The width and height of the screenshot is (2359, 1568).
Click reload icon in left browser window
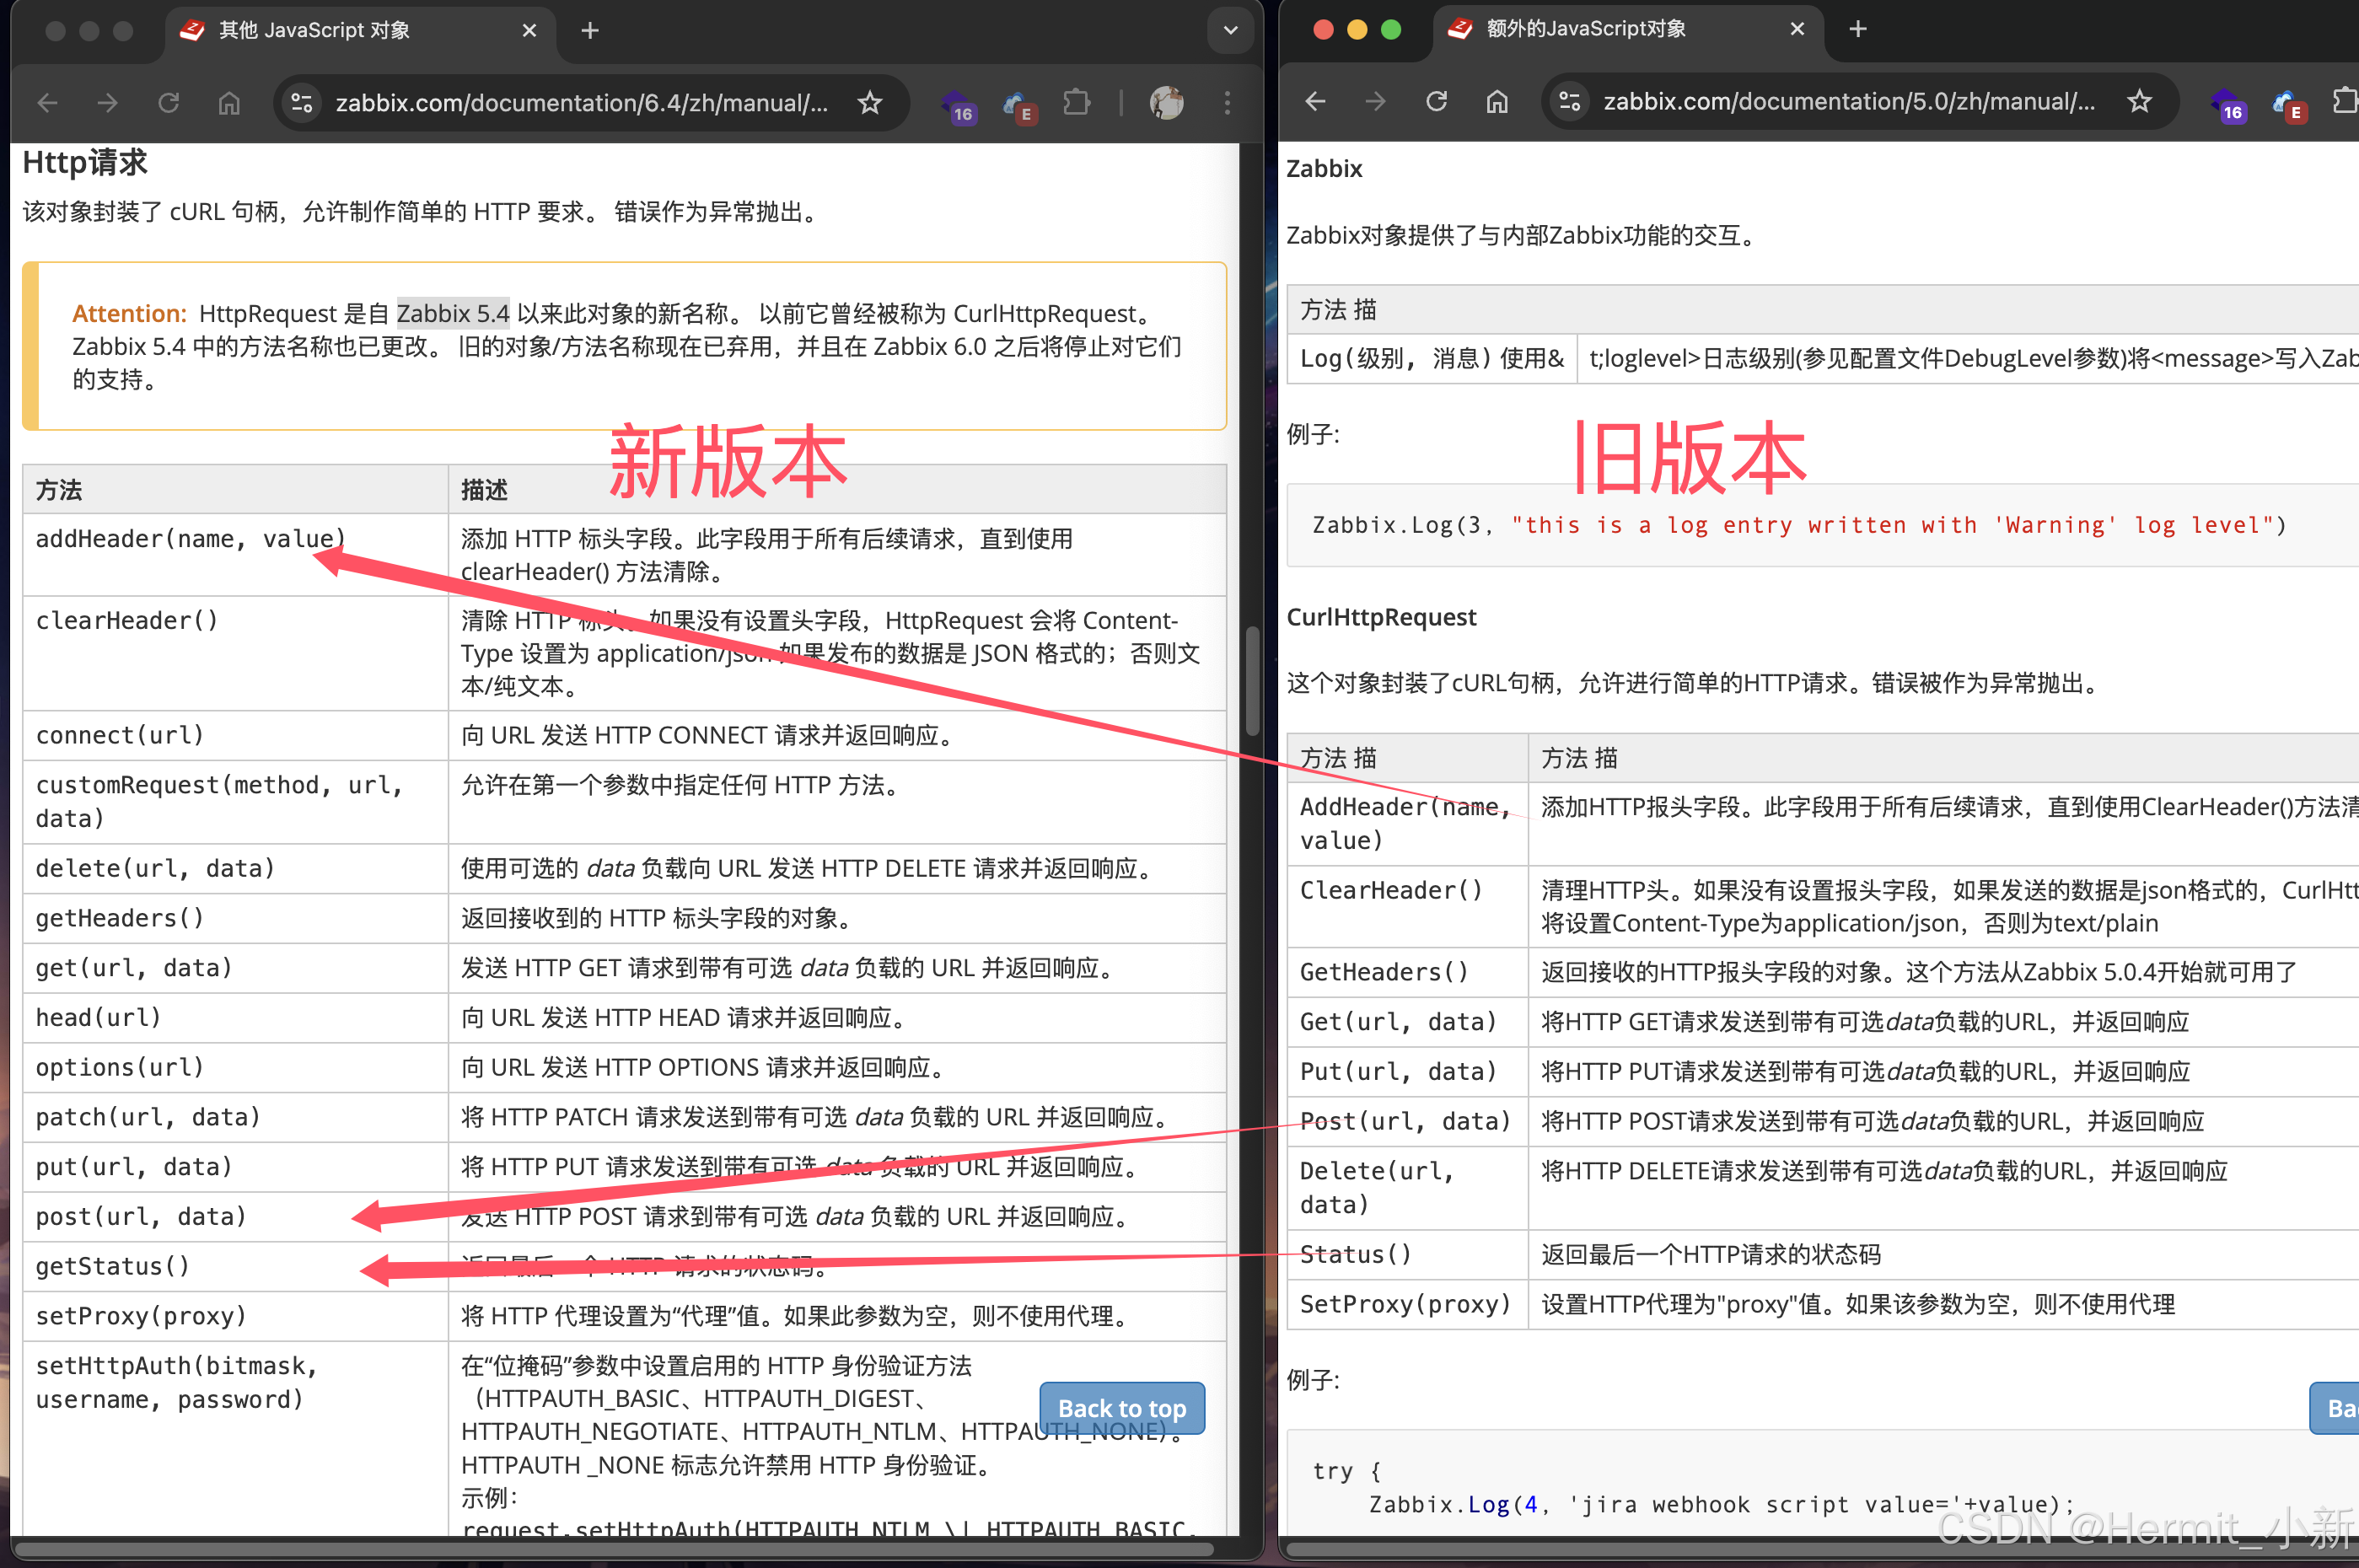click(x=168, y=103)
